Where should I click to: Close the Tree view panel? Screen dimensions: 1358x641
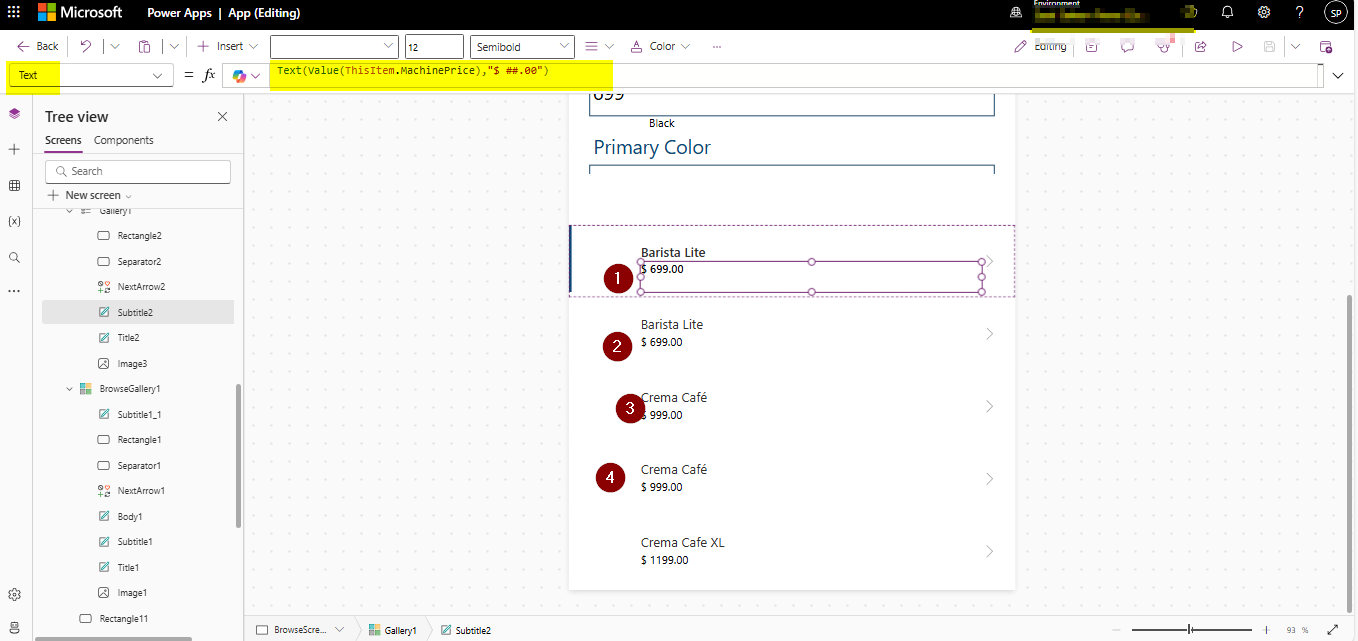pyautogui.click(x=222, y=117)
